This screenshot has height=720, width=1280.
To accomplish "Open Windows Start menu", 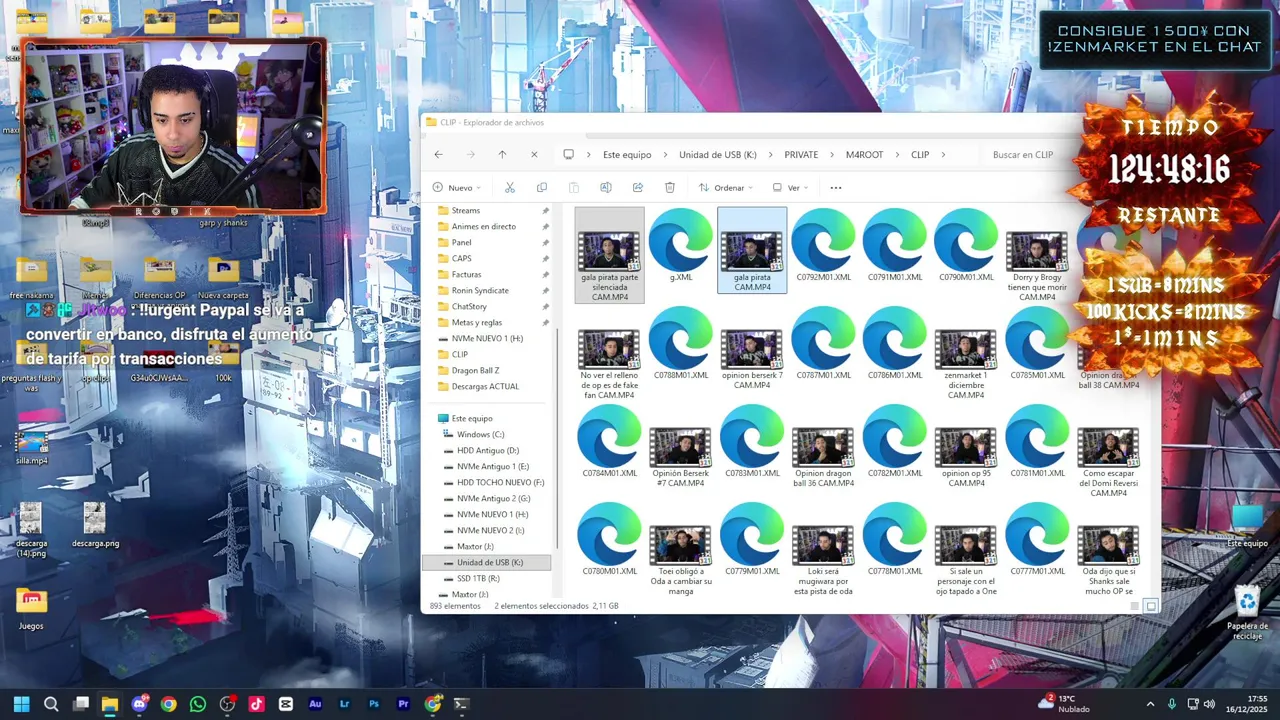I will (22, 704).
